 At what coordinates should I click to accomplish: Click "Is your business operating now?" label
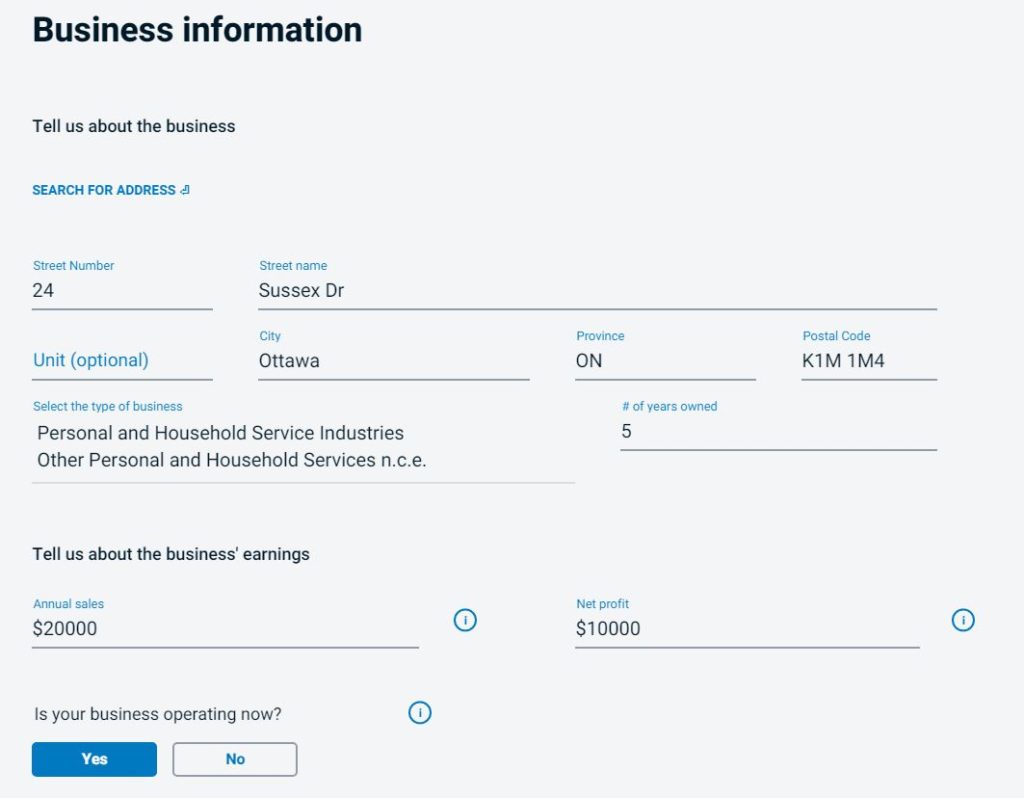tap(158, 714)
